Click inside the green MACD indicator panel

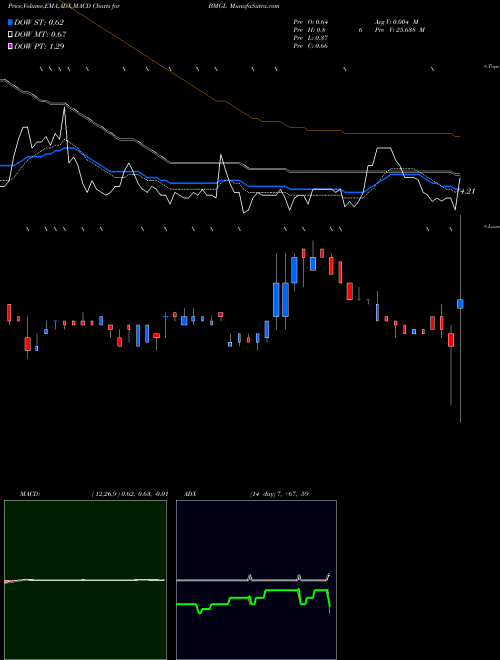pos(85,580)
